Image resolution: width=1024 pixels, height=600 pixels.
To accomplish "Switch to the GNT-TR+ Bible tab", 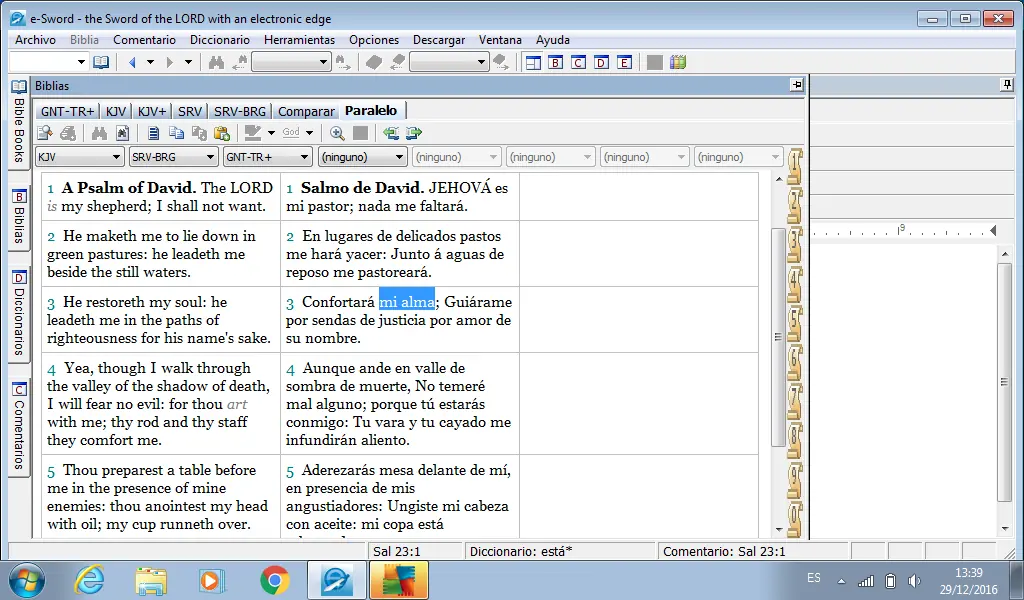I will 67,111.
